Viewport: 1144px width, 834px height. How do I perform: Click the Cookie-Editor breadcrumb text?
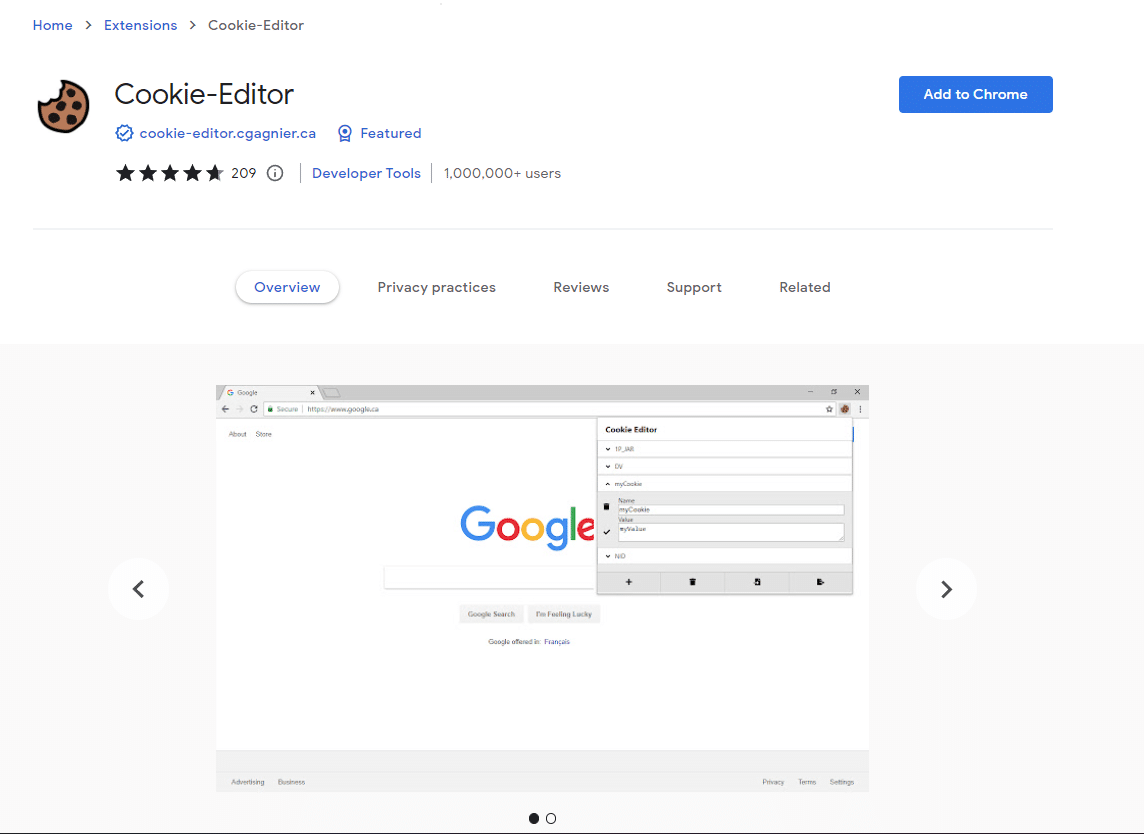255,25
